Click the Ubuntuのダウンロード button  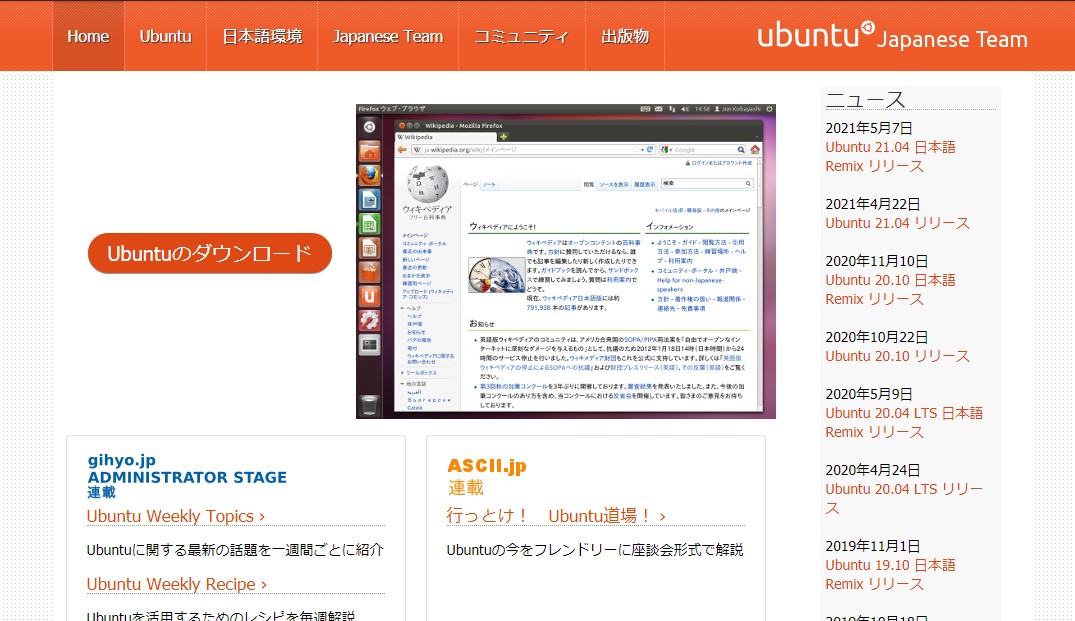(210, 254)
